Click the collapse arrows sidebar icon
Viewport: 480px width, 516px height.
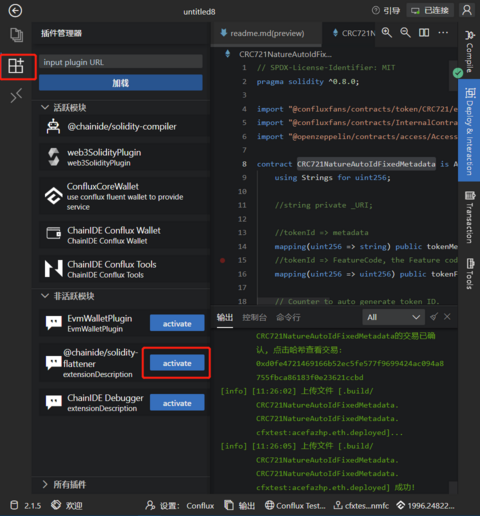(x=16, y=96)
